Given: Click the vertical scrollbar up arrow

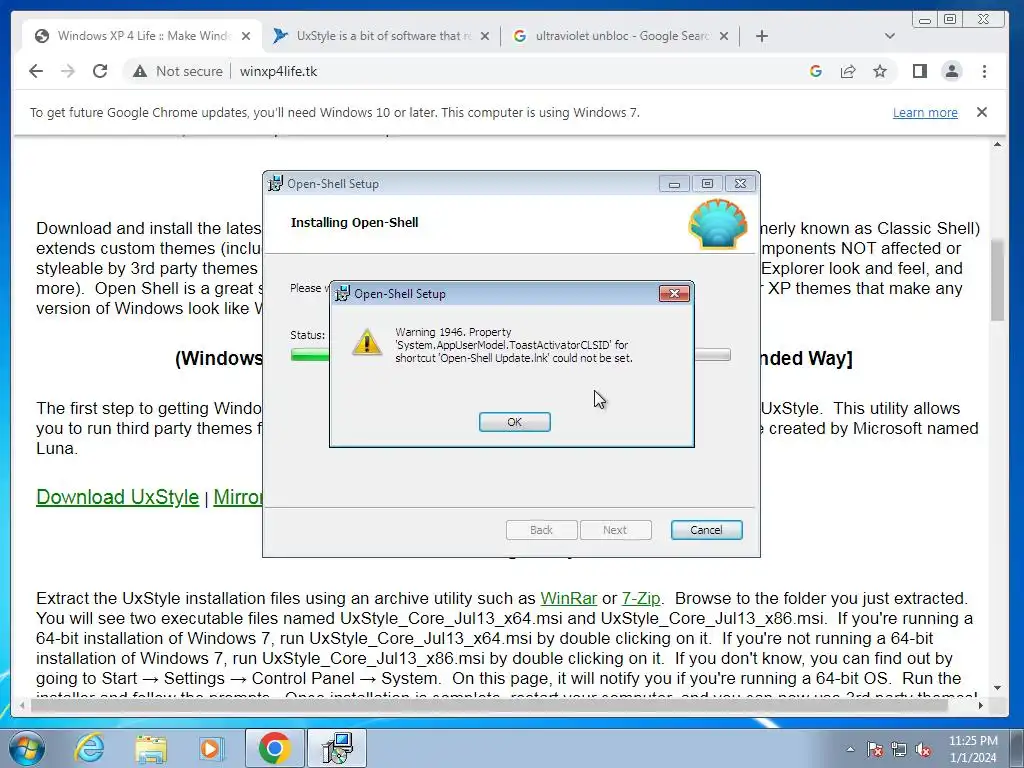Looking at the screenshot, I should (997, 144).
